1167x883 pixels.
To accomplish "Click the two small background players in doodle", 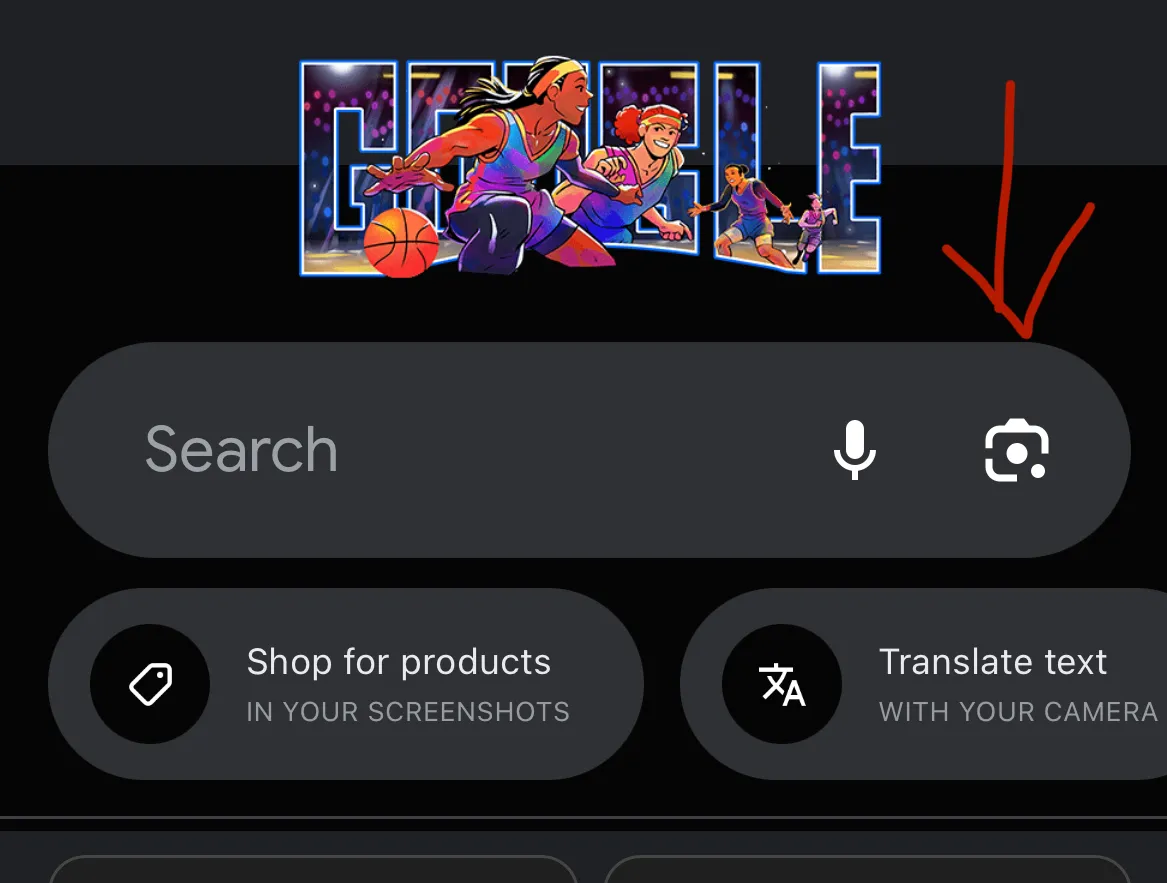I will (767, 214).
